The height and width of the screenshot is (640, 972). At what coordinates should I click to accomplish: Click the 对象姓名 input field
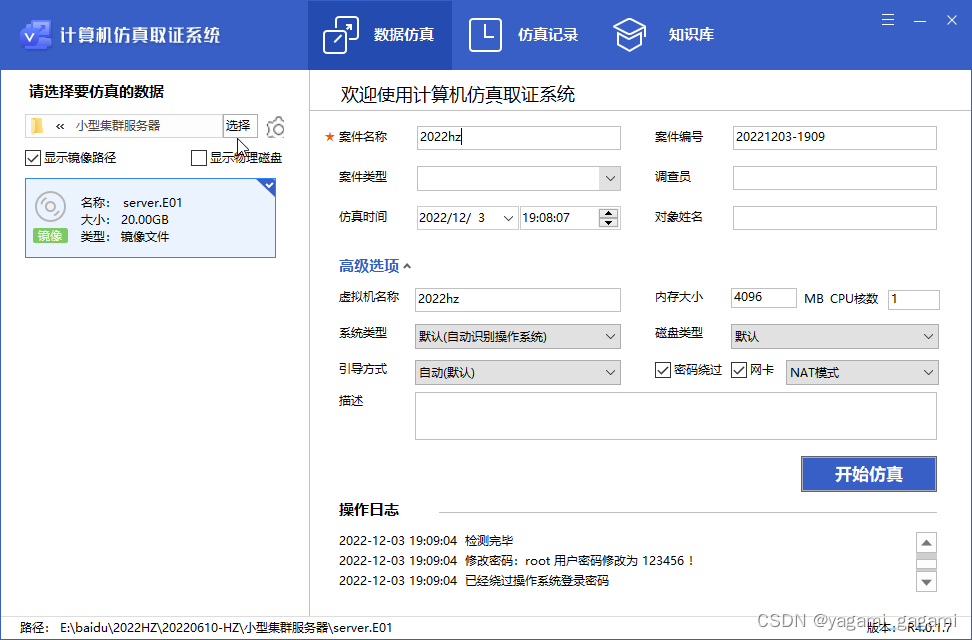pos(834,218)
